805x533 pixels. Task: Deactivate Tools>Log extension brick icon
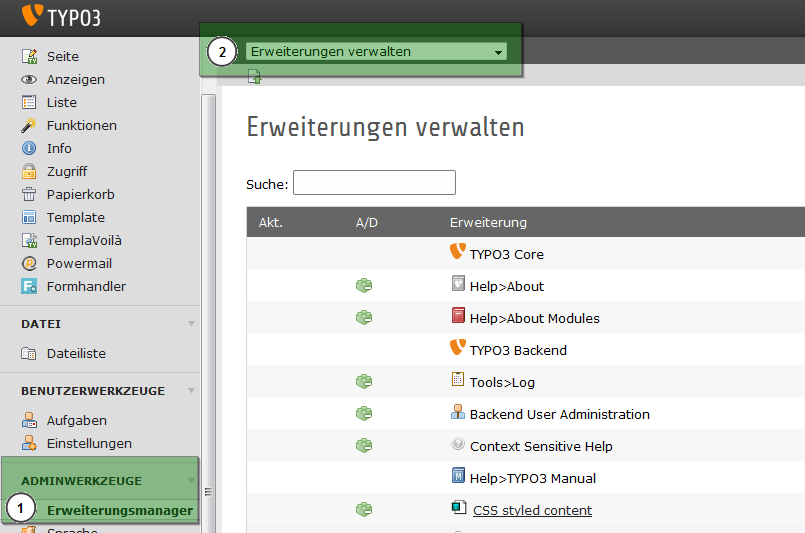click(x=364, y=382)
